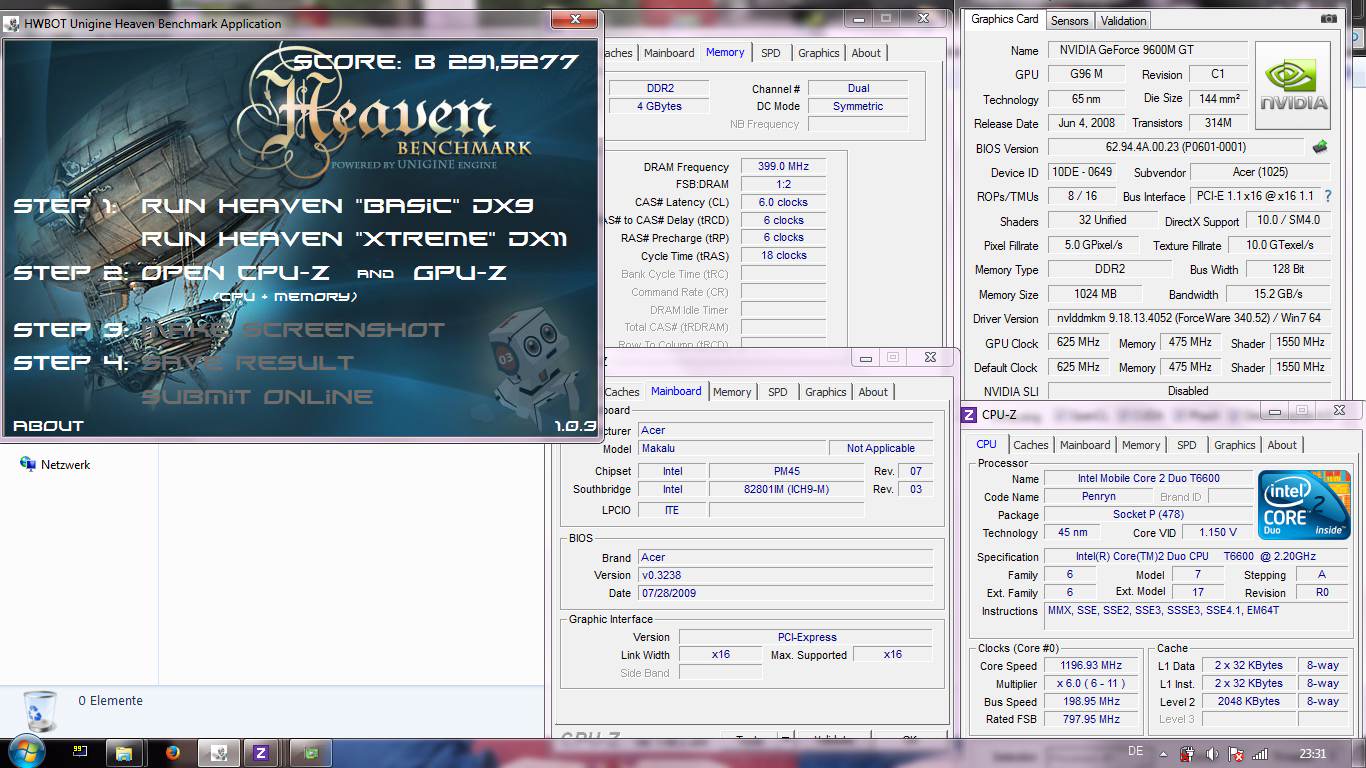Run Heaven "Basic" DX9 benchmark
The image size is (1366, 768).
tap(337, 205)
